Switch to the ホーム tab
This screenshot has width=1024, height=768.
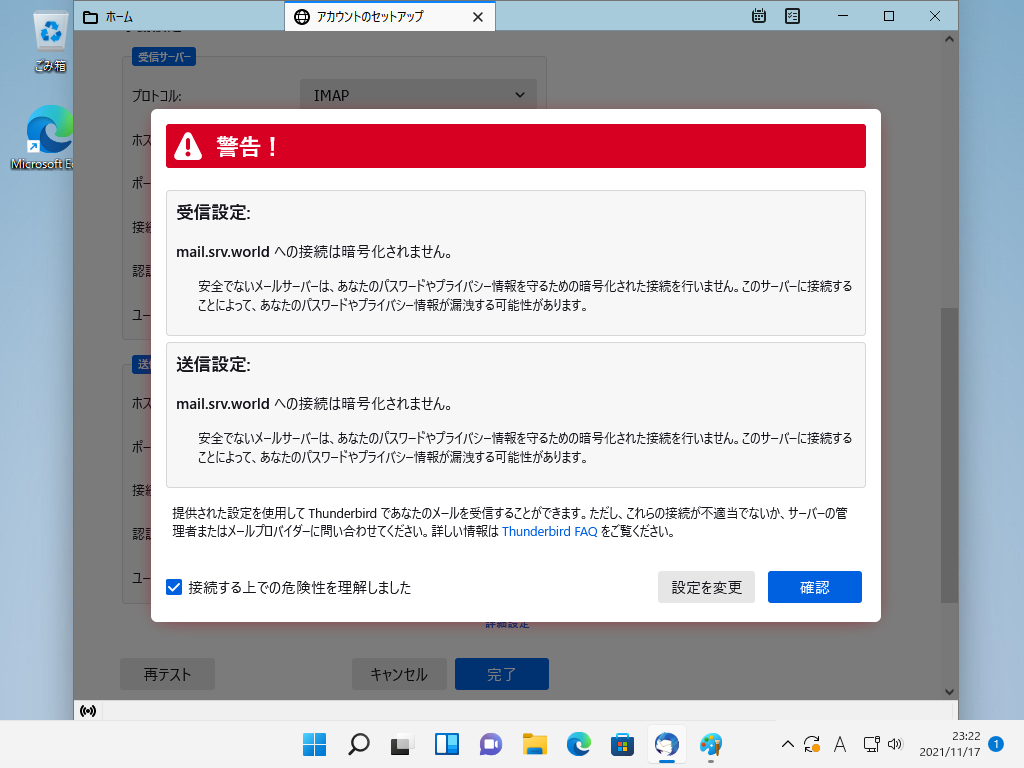pos(178,17)
